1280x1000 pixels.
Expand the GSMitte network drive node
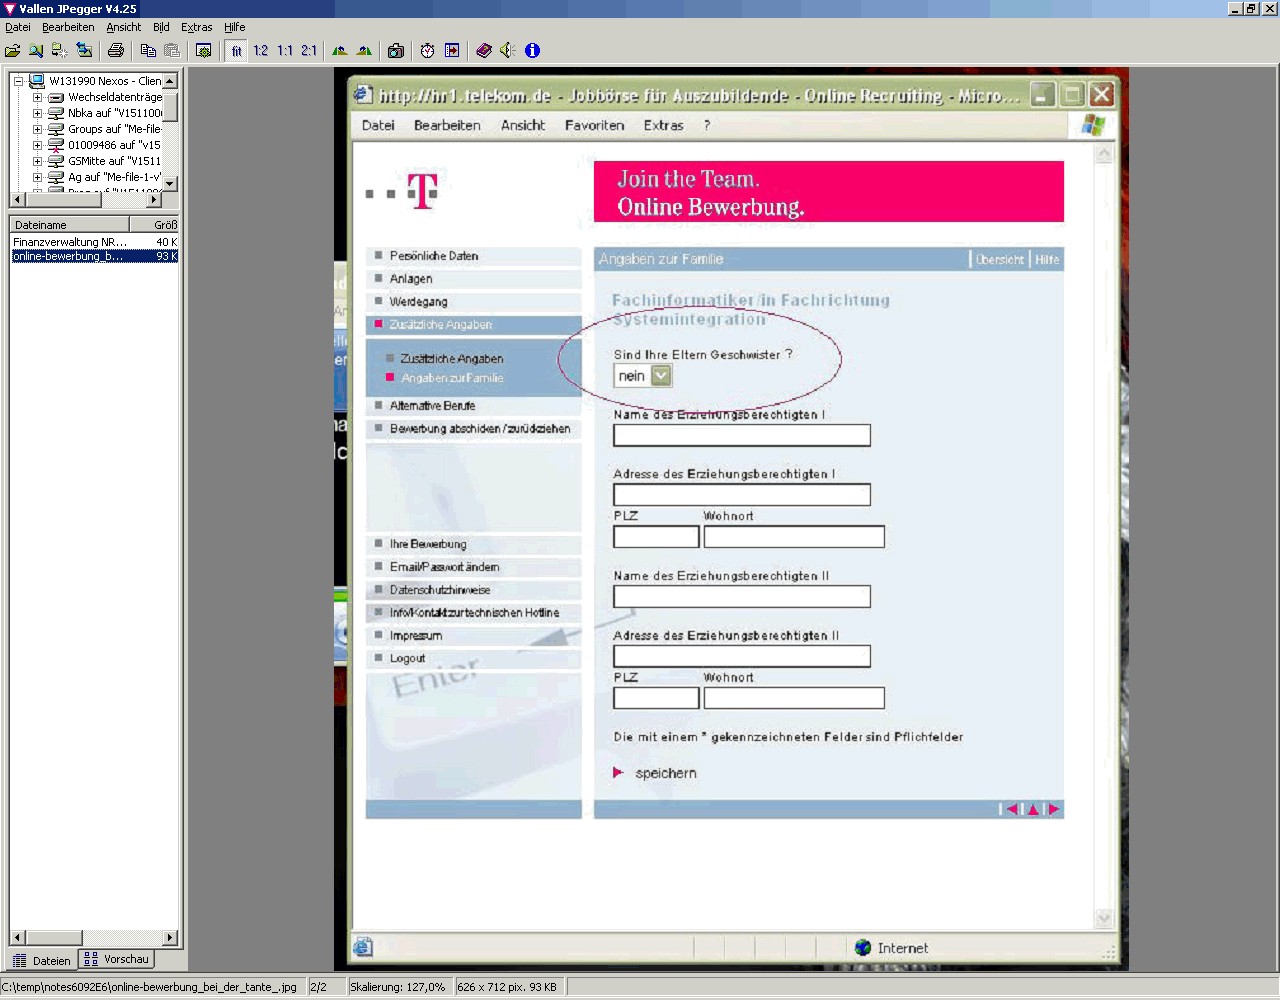point(37,161)
